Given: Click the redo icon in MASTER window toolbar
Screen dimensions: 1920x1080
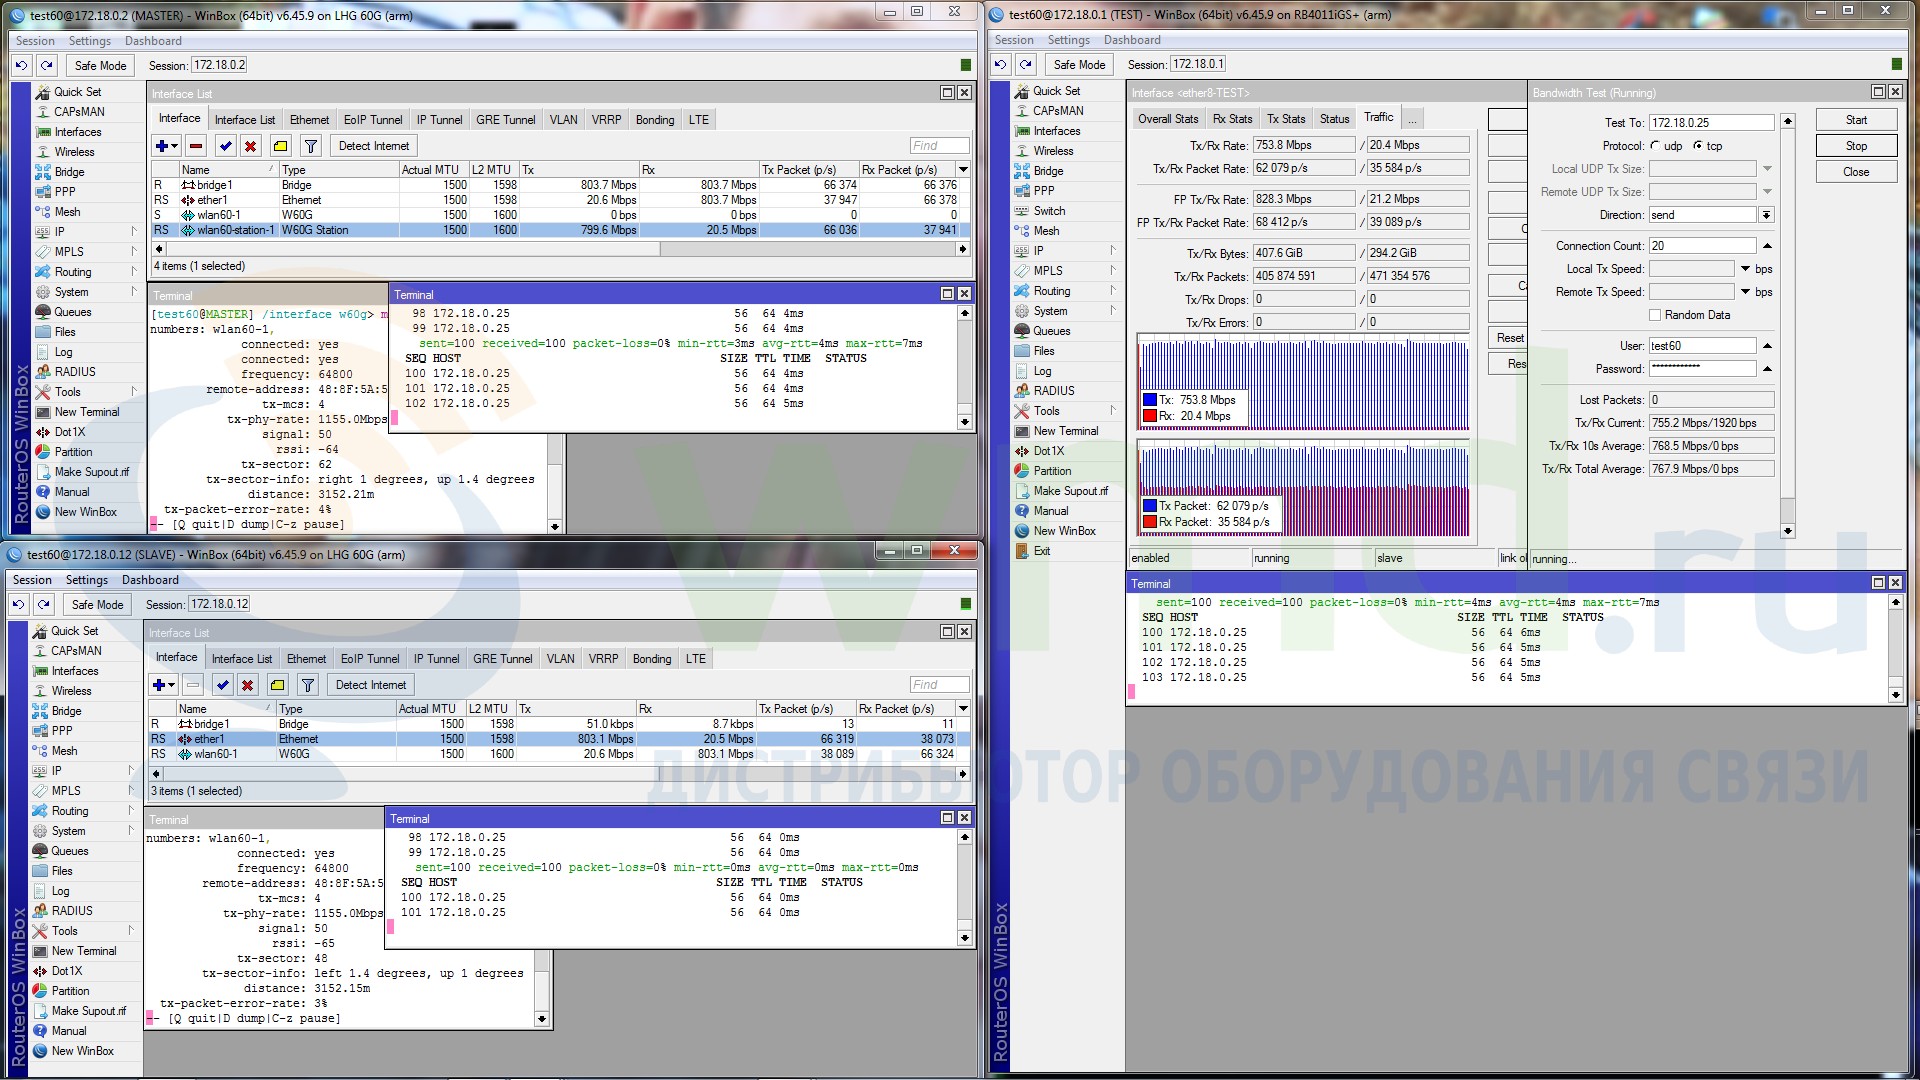Looking at the screenshot, I should (x=47, y=65).
